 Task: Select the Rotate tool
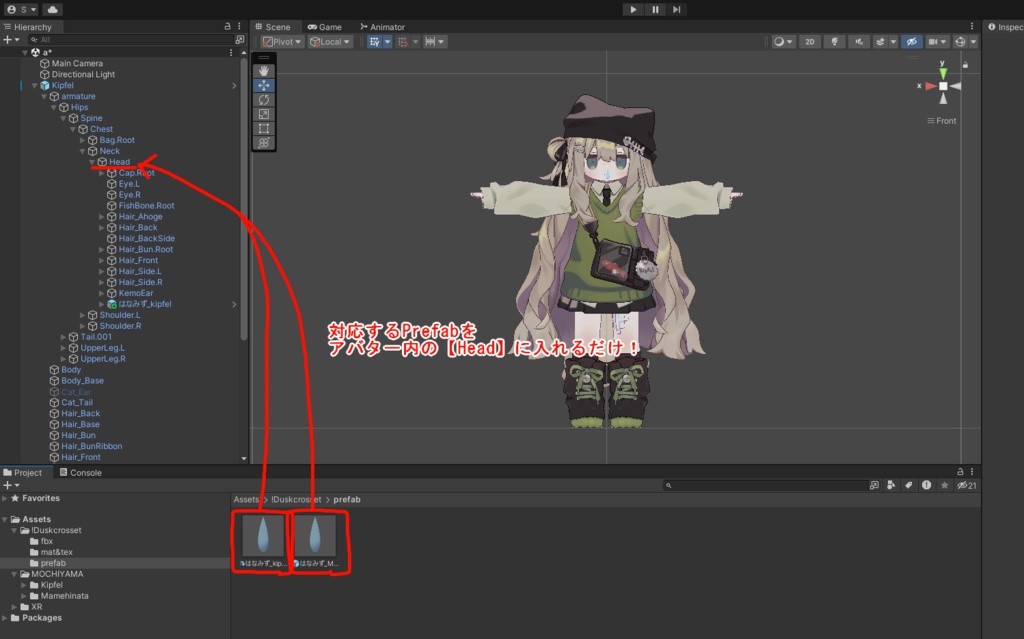click(x=264, y=99)
